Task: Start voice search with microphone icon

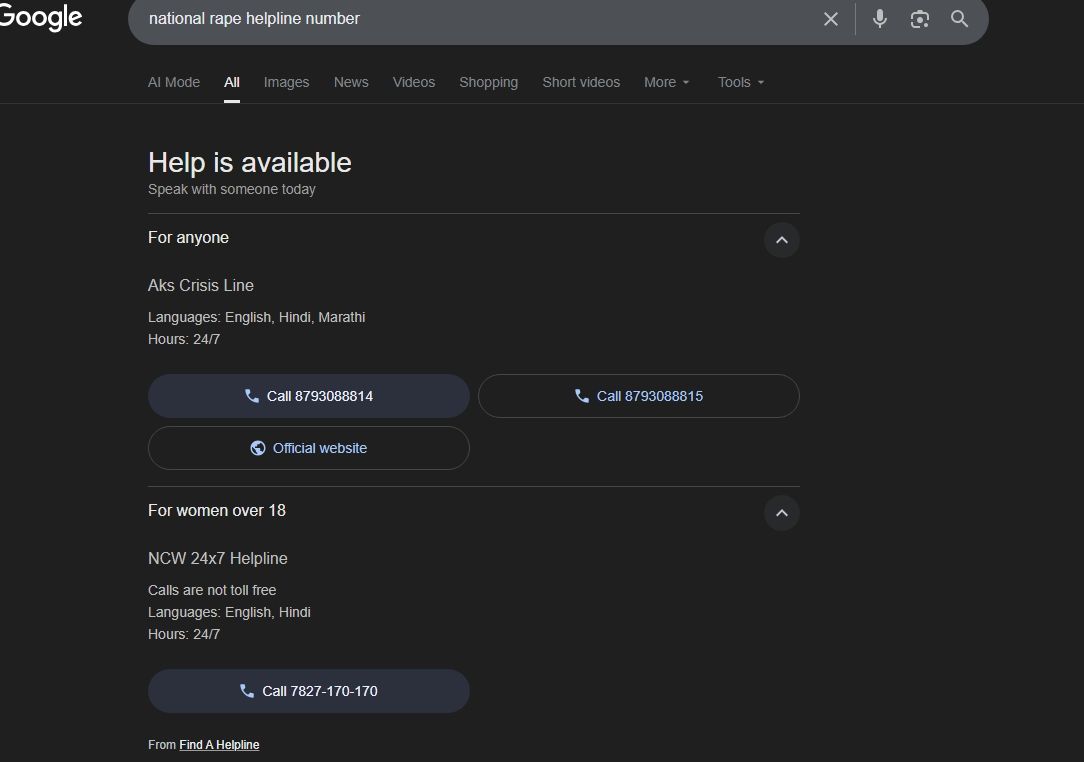Action: [x=880, y=19]
